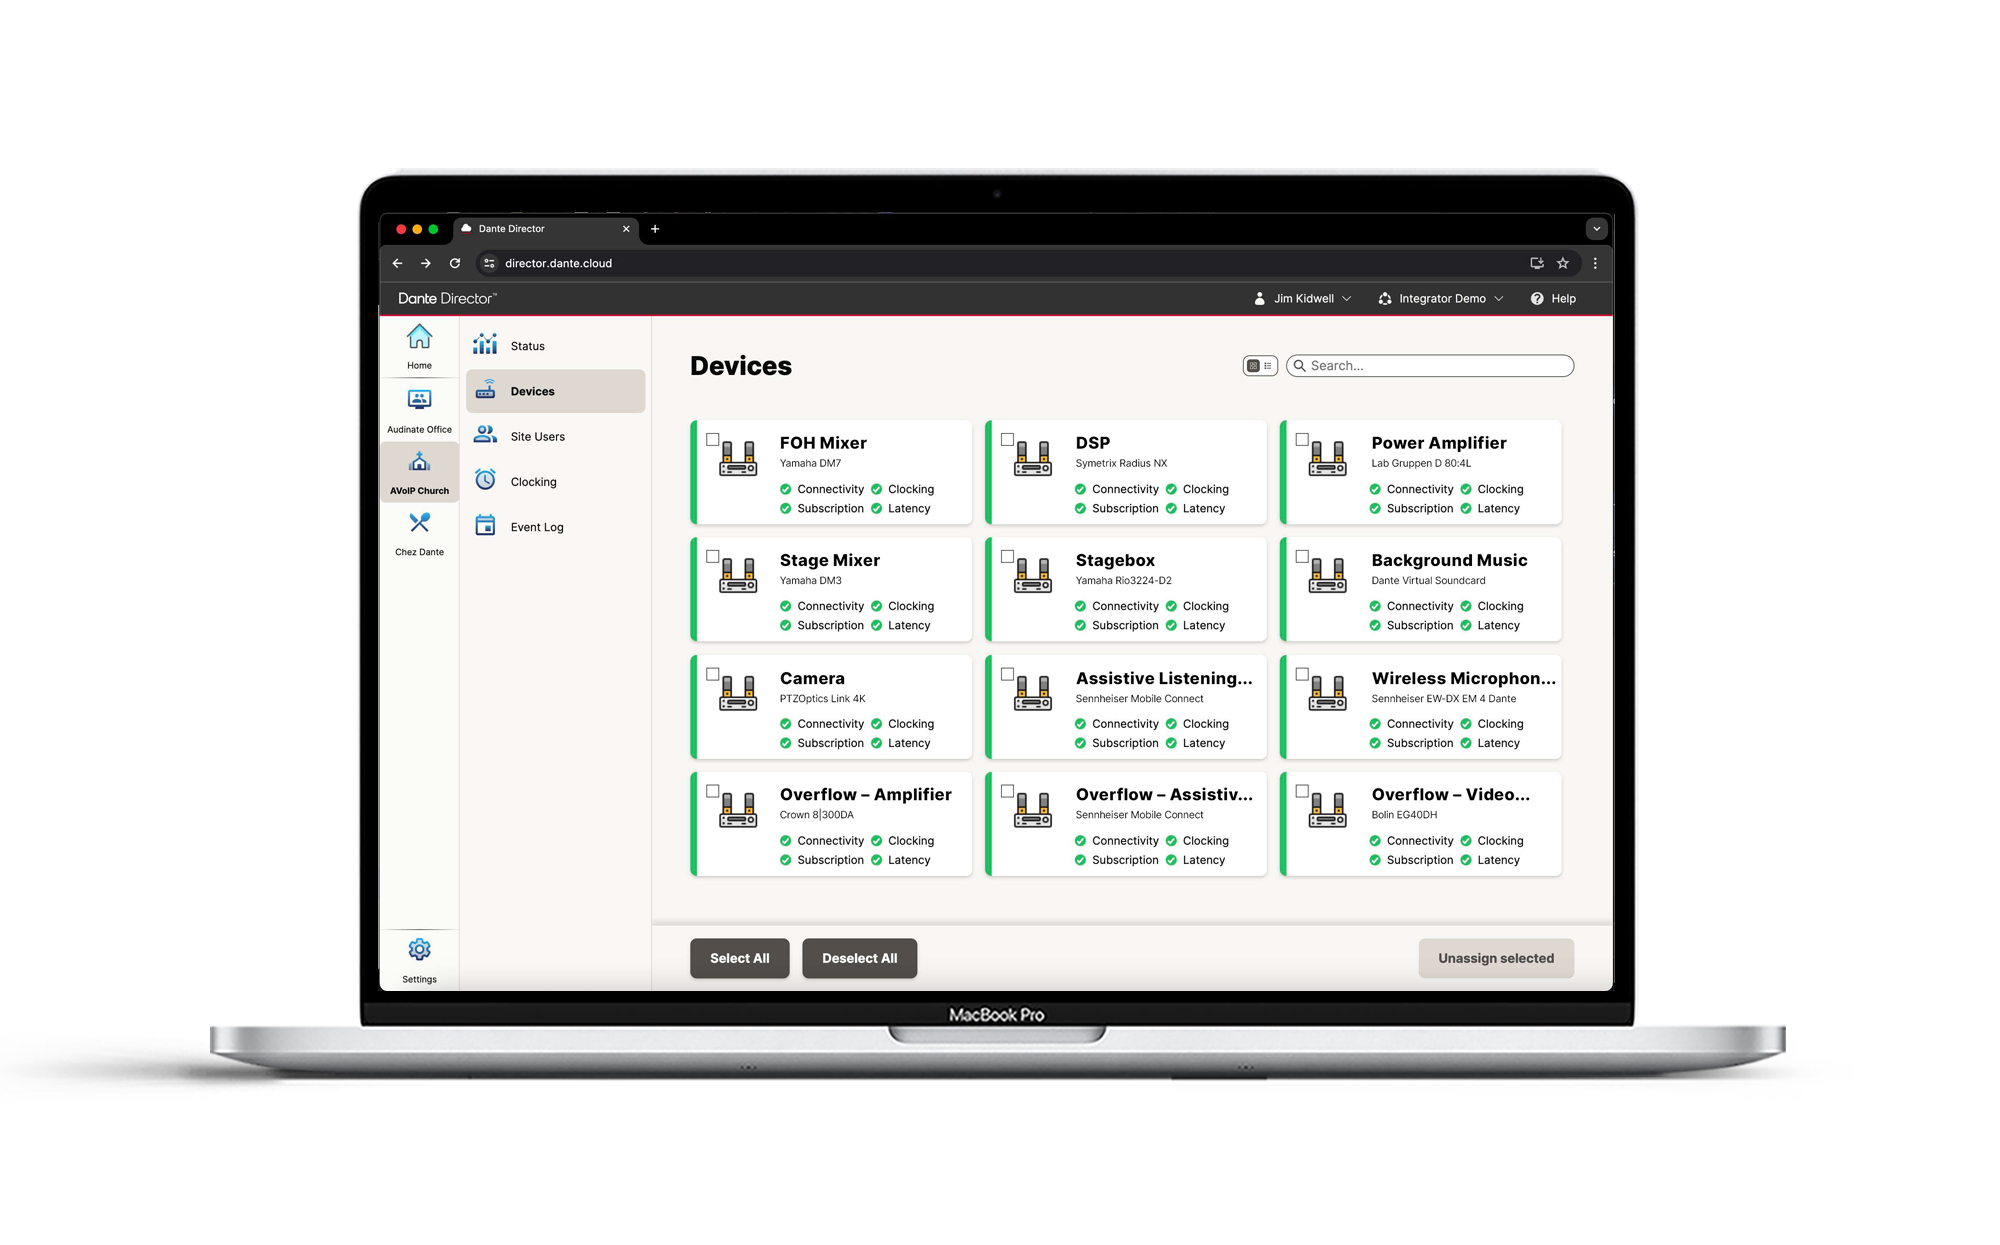Bookmark the page with star icon
This screenshot has height=1245, width=2000.
[1563, 263]
